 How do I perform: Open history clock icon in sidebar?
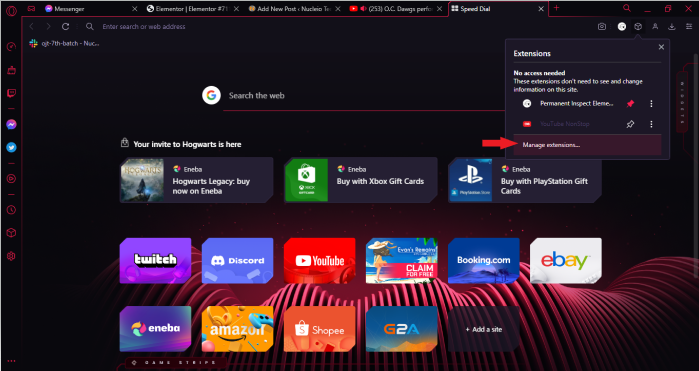(12, 210)
